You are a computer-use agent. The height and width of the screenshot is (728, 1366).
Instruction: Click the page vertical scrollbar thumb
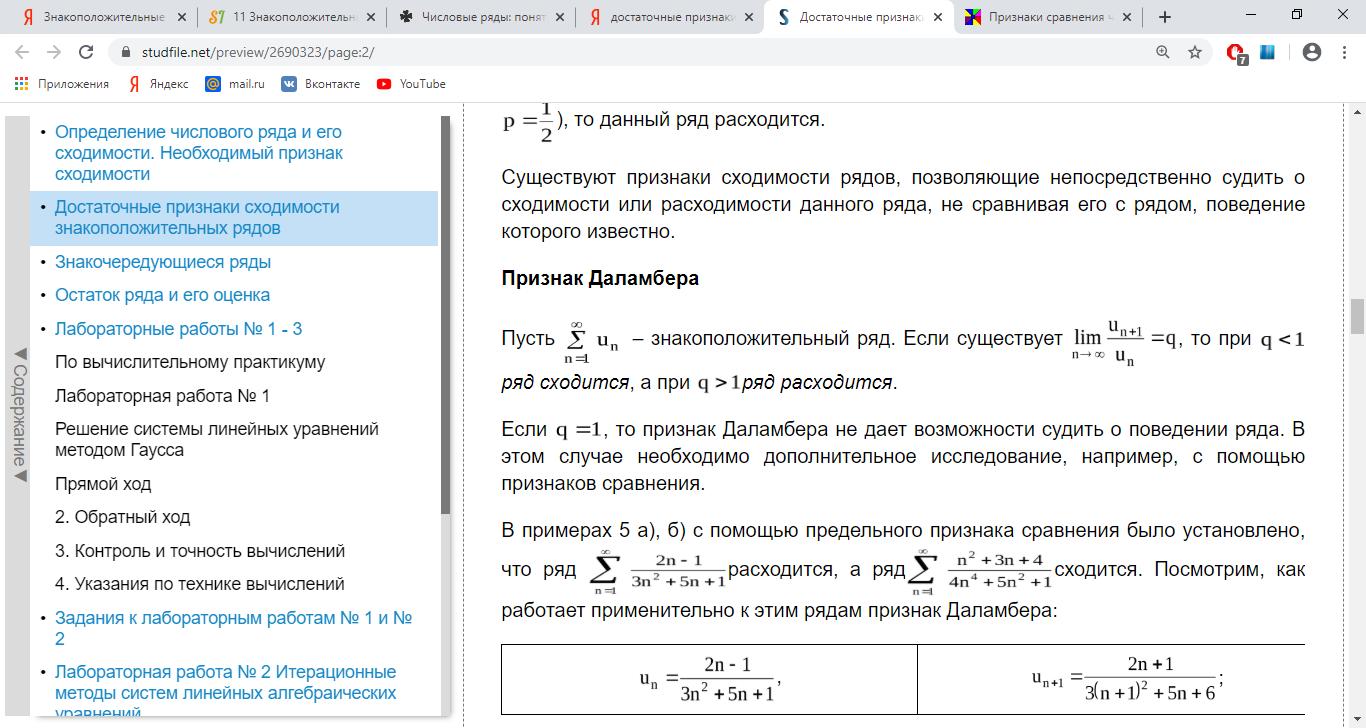(1357, 317)
